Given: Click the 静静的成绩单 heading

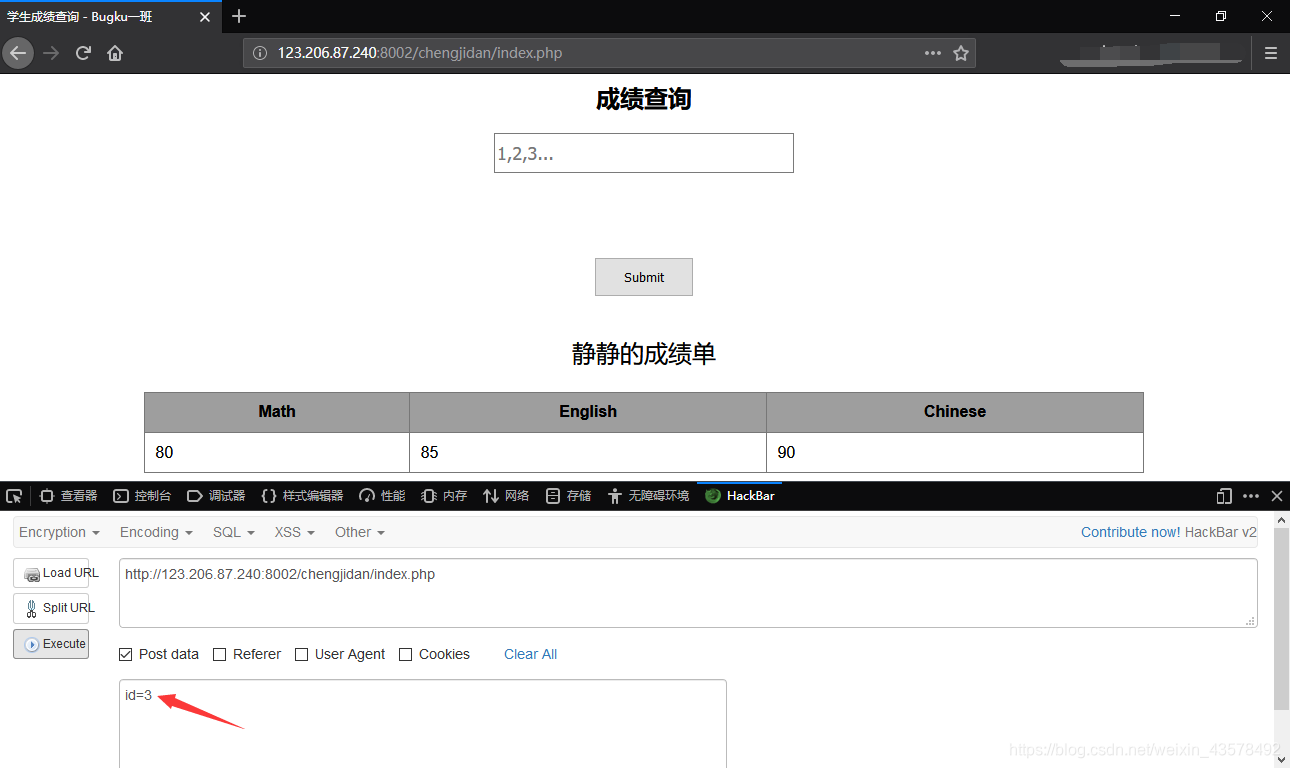Looking at the screenshot, I should (x=644, y=354).
